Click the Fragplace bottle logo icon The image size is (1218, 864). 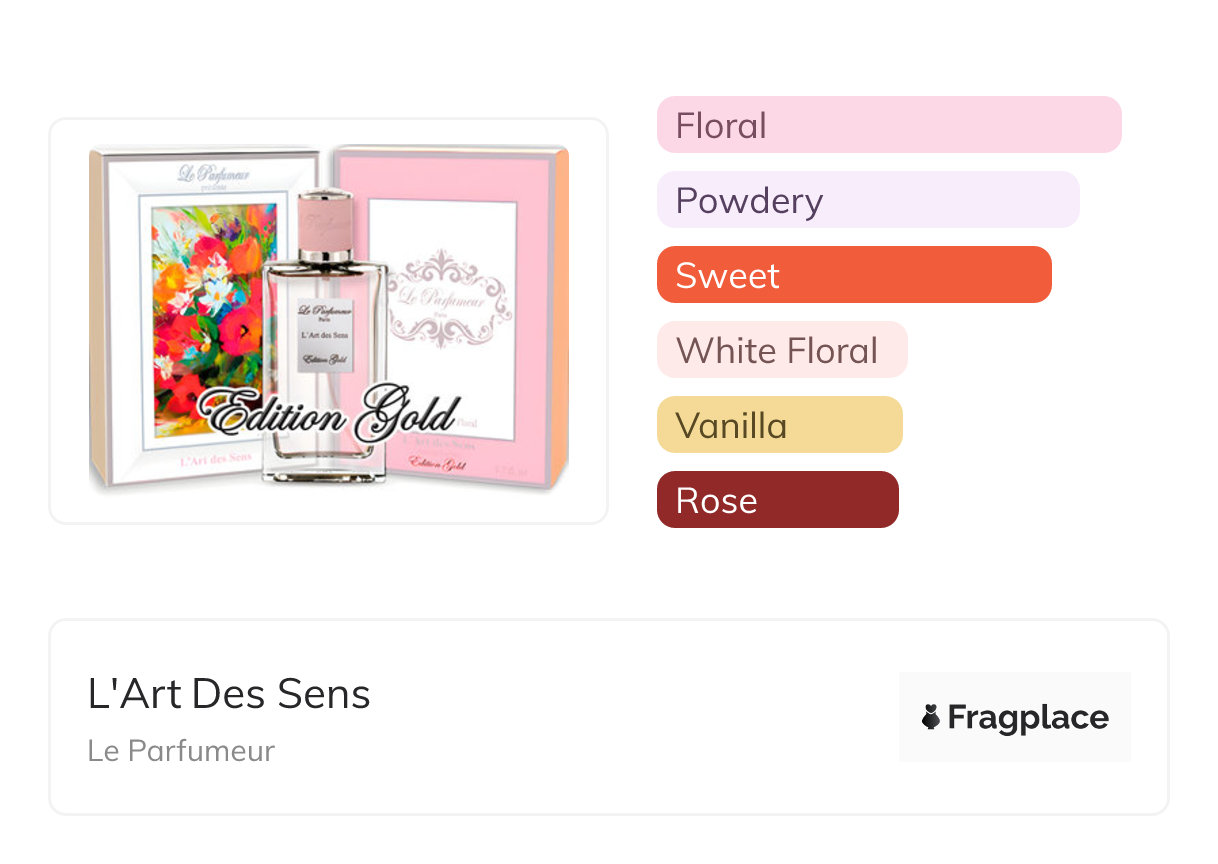pos(931,717)
